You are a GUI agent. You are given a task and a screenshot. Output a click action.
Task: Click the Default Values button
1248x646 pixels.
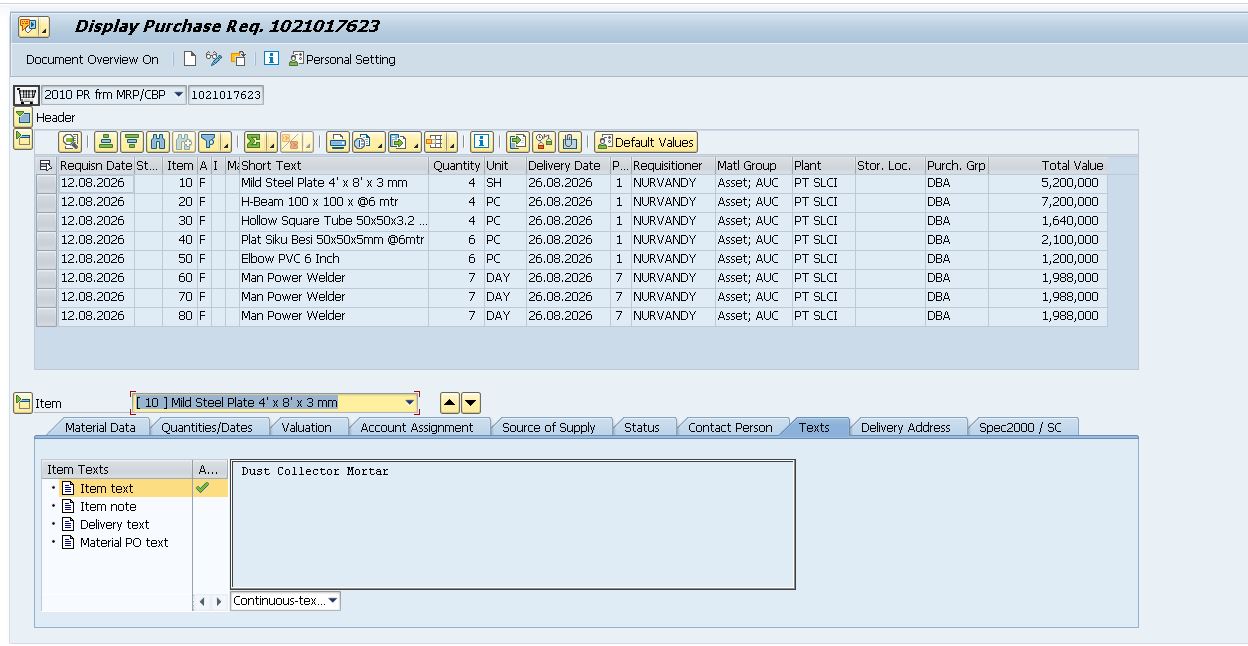coord(646,142)
